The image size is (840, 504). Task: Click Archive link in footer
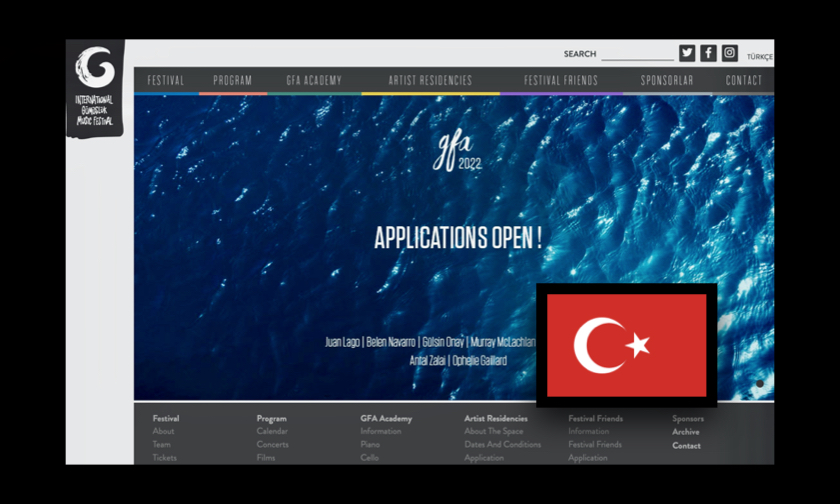[x=686, y=432]
